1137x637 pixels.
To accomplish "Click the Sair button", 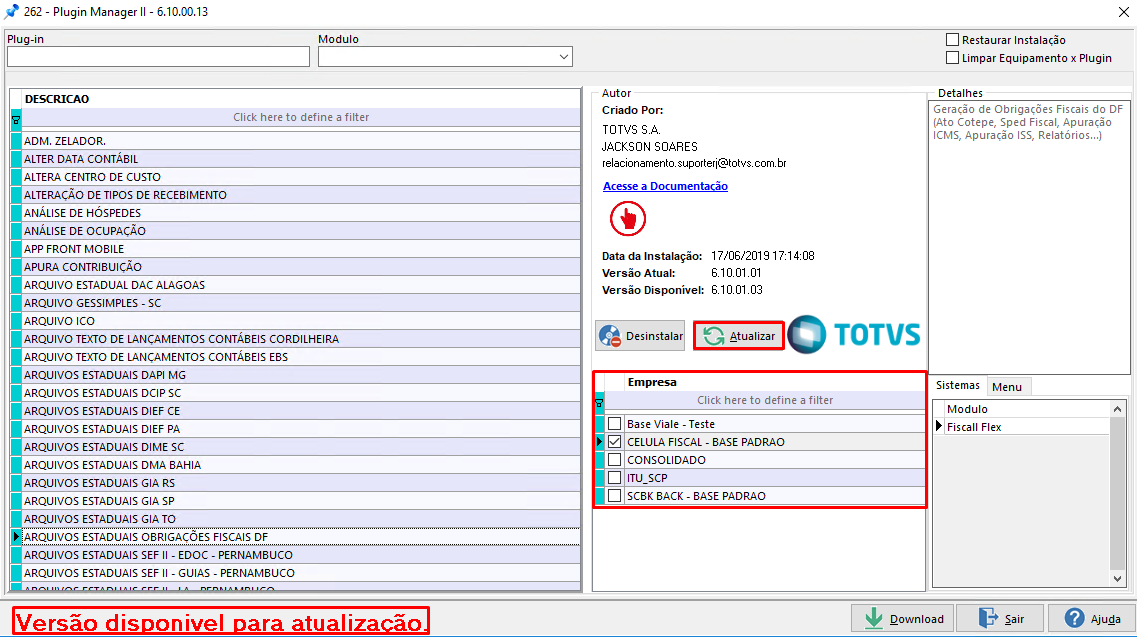I will click(x=1001, y=619).
